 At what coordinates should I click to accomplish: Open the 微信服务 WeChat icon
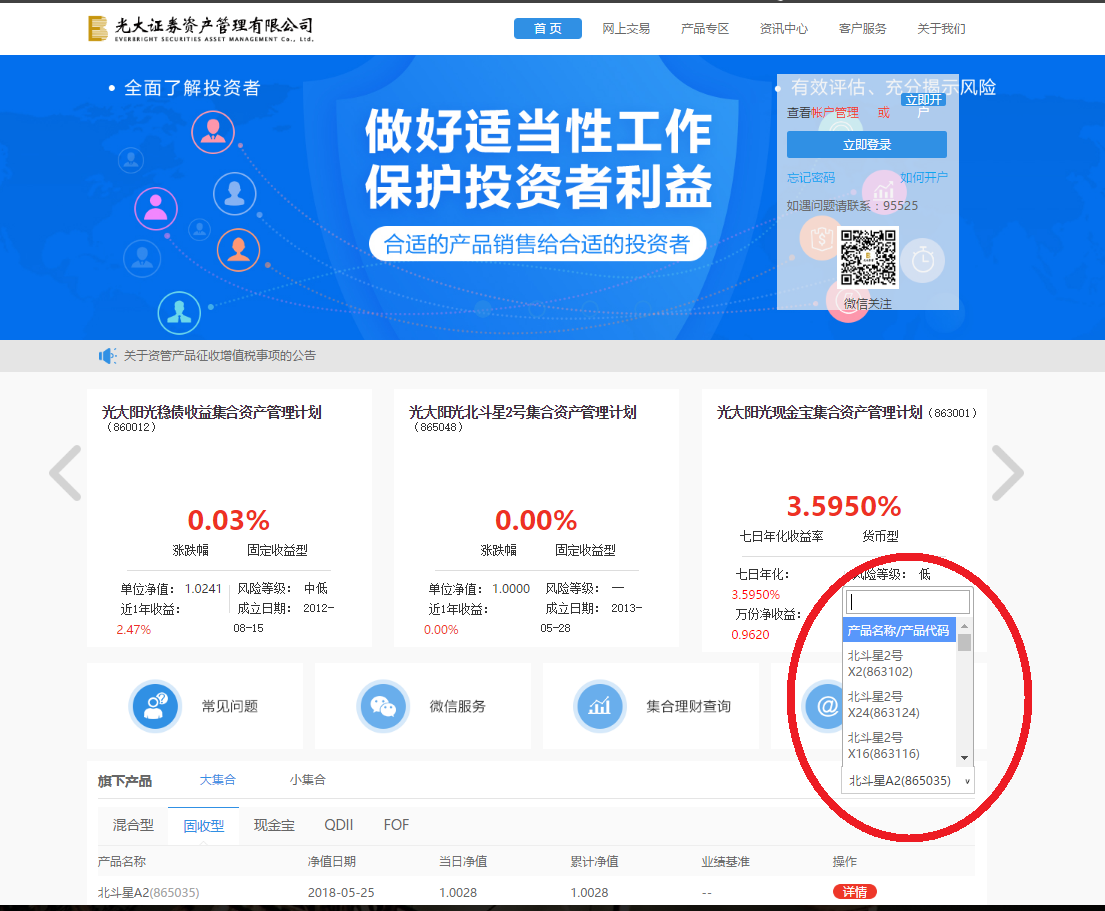coord(383,706)
